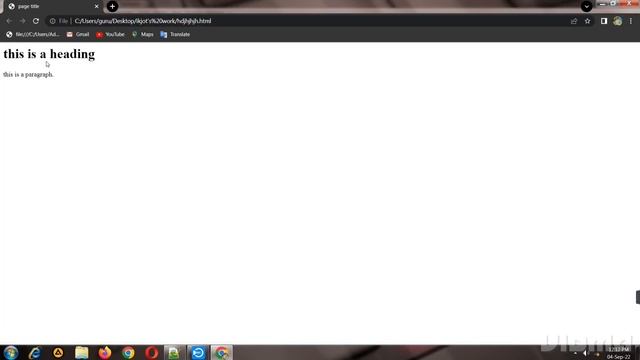This screenshot has width=640, height=360.
Task: Launch Internet Explorer from the taskbar
Action: (35, 353)
